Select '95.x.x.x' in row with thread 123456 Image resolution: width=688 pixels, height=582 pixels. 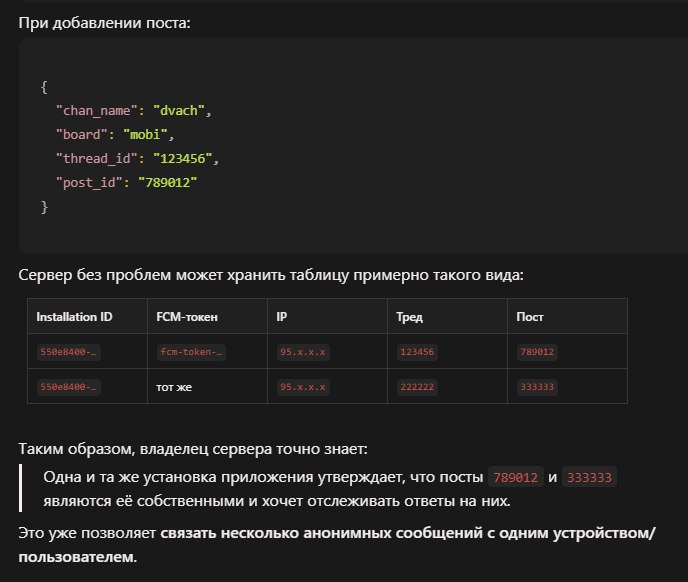pyautogui.click(x=303, y=352)
